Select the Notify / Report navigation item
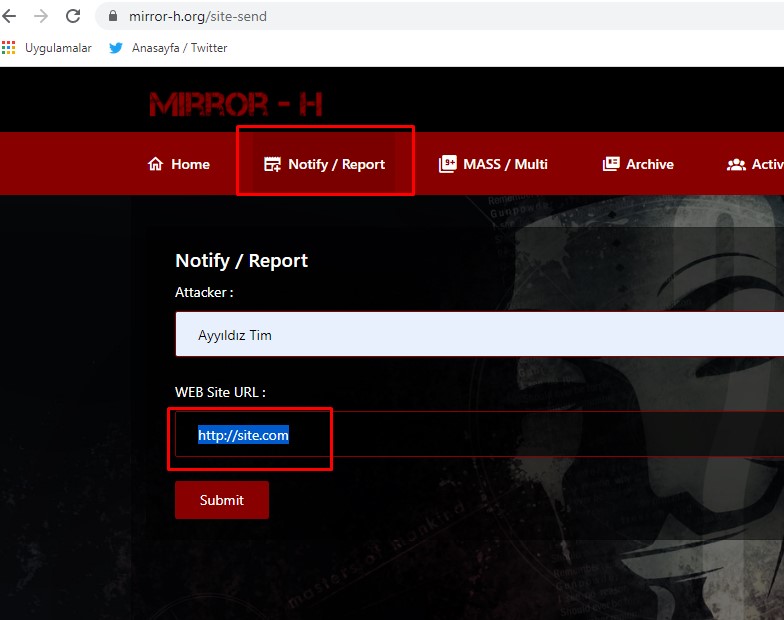The width and height of the screenshot is (784, 620). pos(336,164)
